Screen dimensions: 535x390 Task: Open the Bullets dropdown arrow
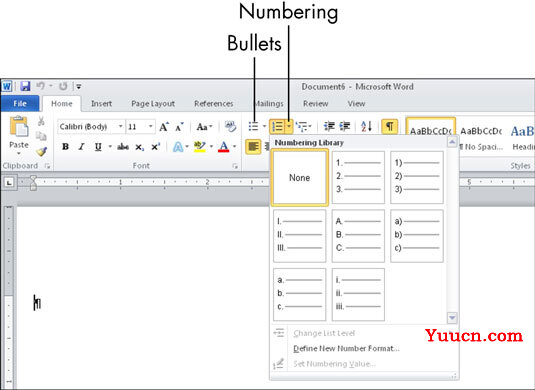tap(264, 126)
